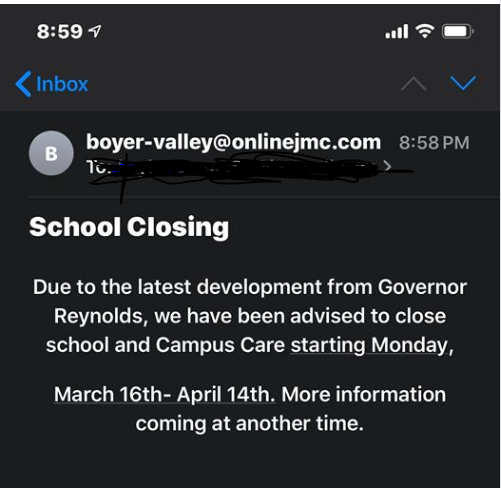
Task: Tap the underlined starting Monday date link
Action: (x=372, y=345)
